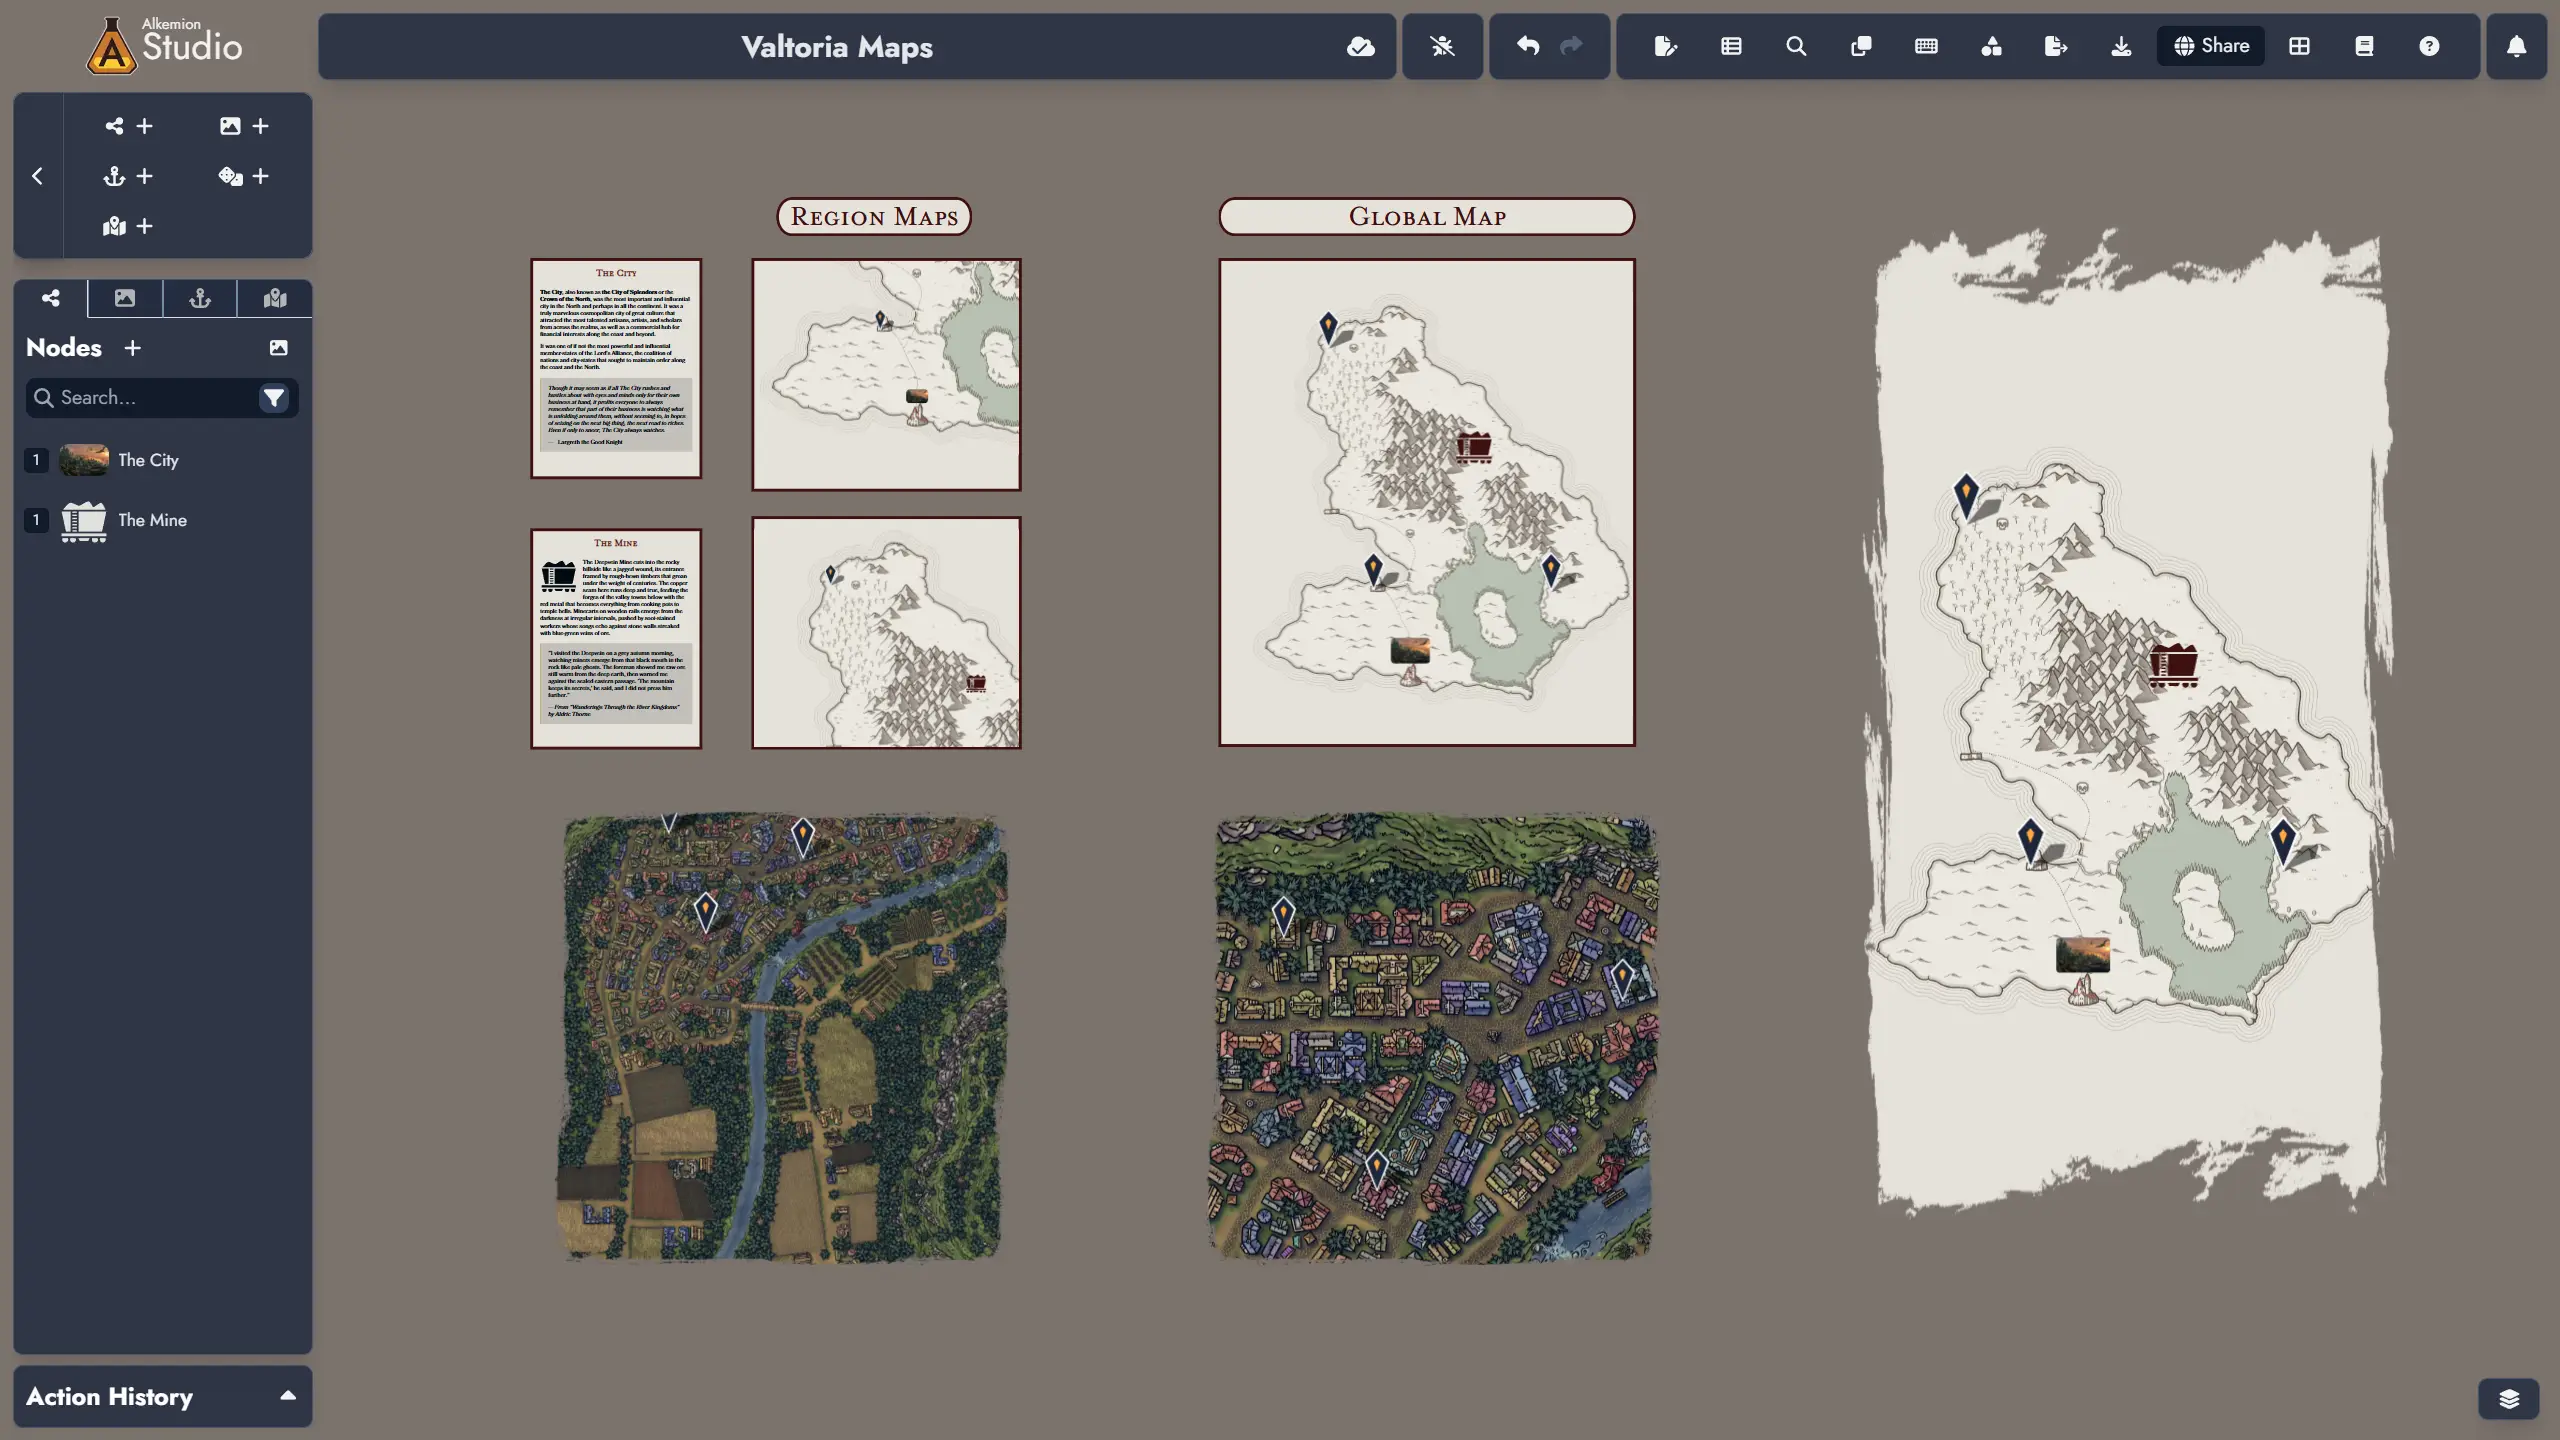Image resolution: width=2560 pixels, height=1440 pixels.
Task: Switch to the anchors tab
Action: point(200,298)
